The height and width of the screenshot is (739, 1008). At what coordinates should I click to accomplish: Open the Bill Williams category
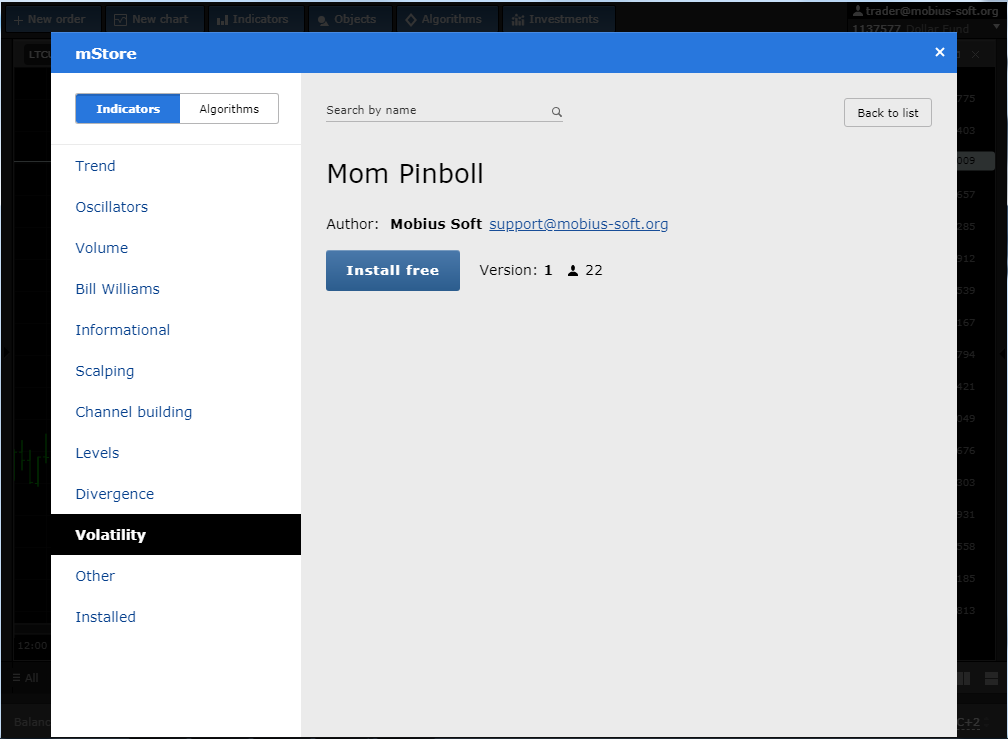[117, 289]
